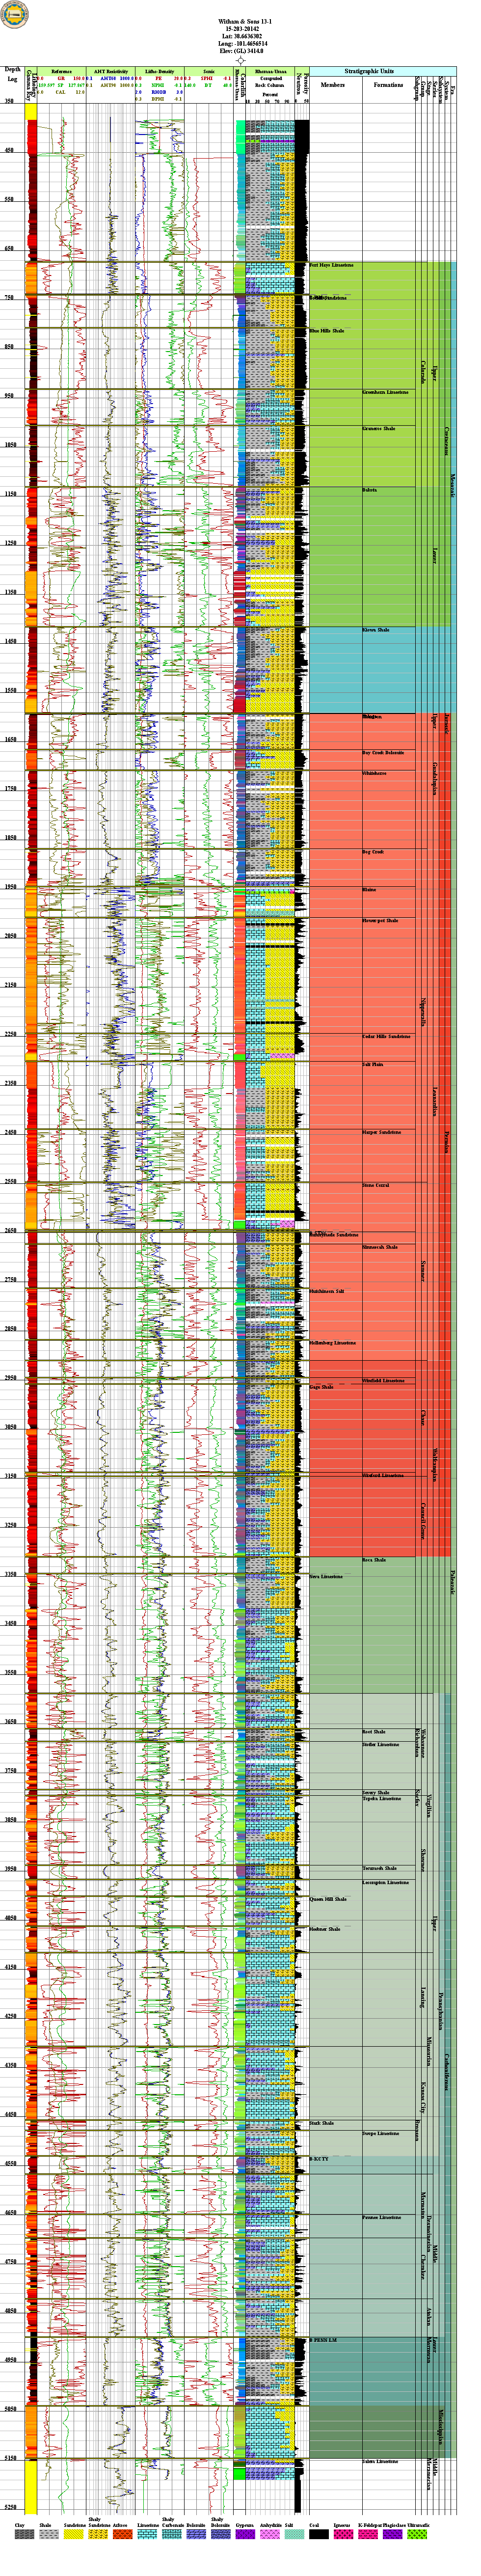Viewport: 481px width, 2576px height.
Task: Click the 'Swope Limestone' label
Action: coord(380,2133)
